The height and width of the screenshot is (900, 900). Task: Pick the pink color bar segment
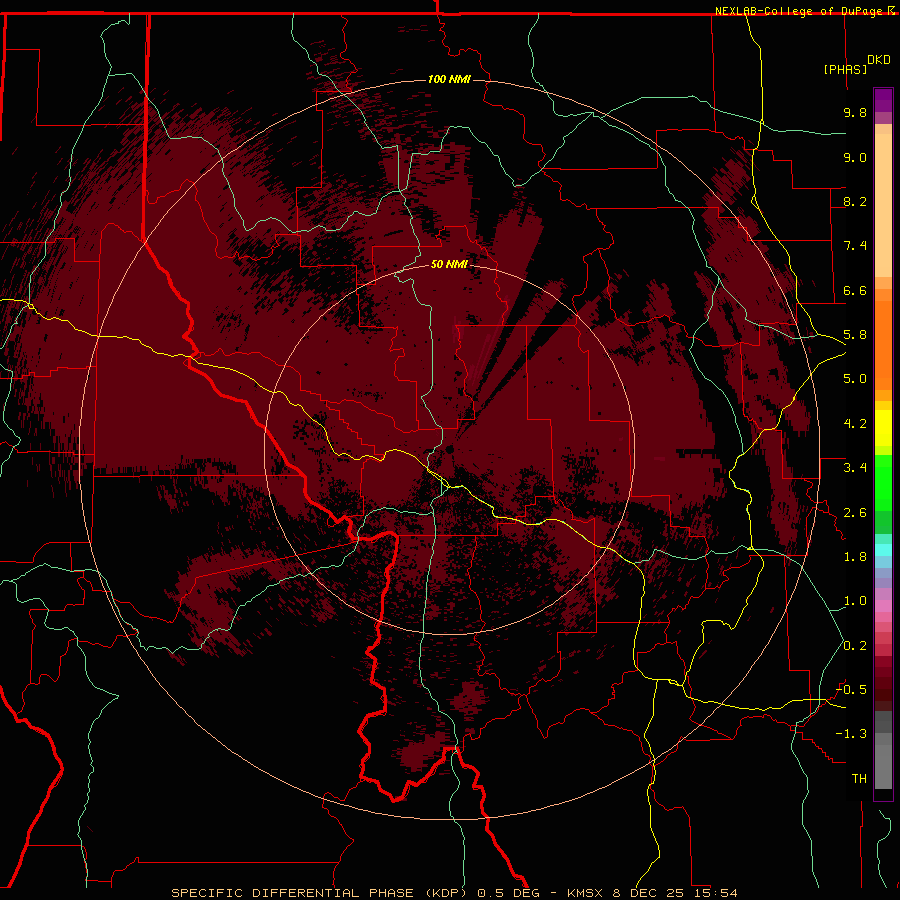coord(883,606)
